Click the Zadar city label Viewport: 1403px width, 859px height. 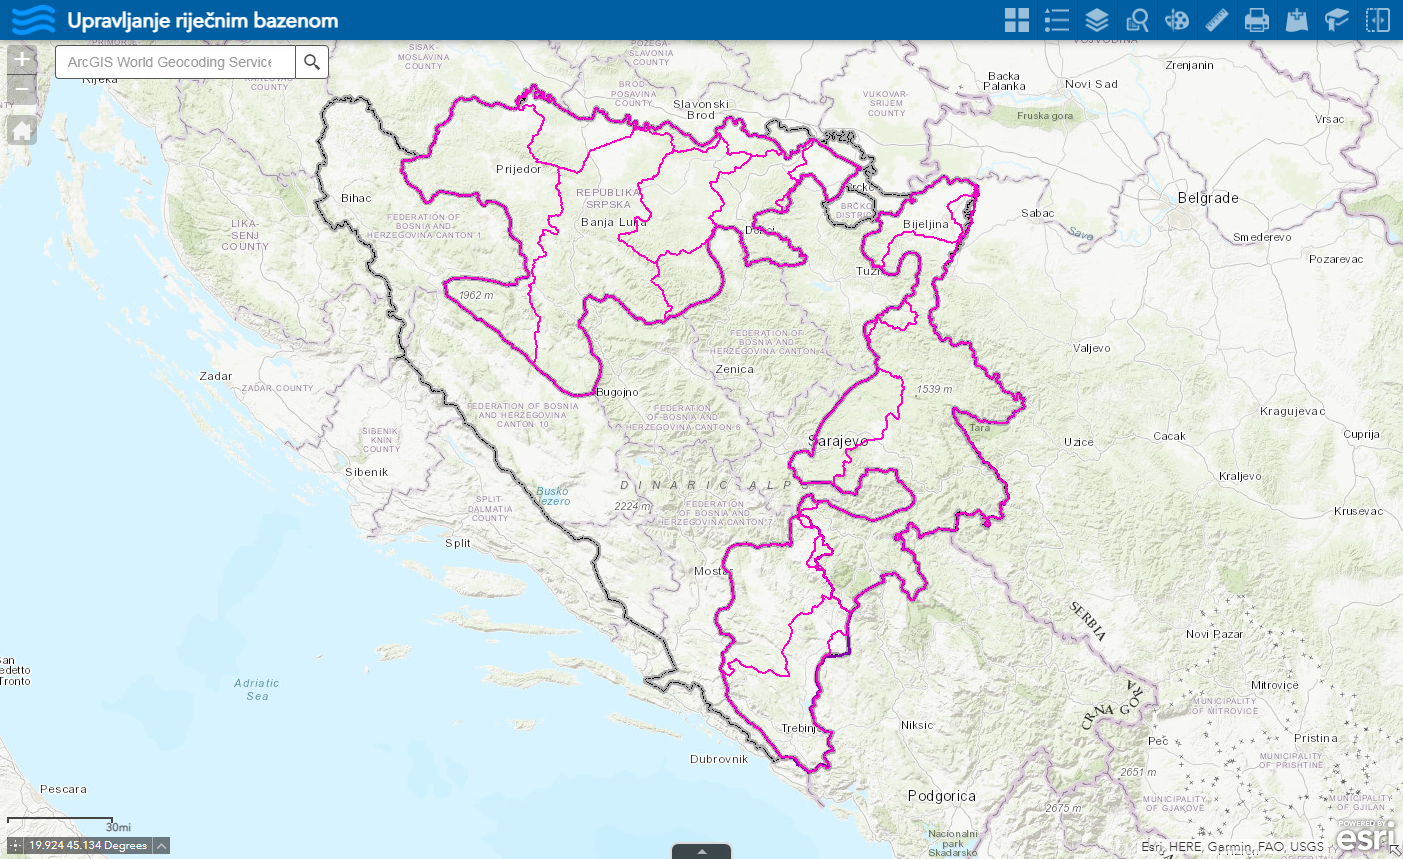tap(216, 376)
